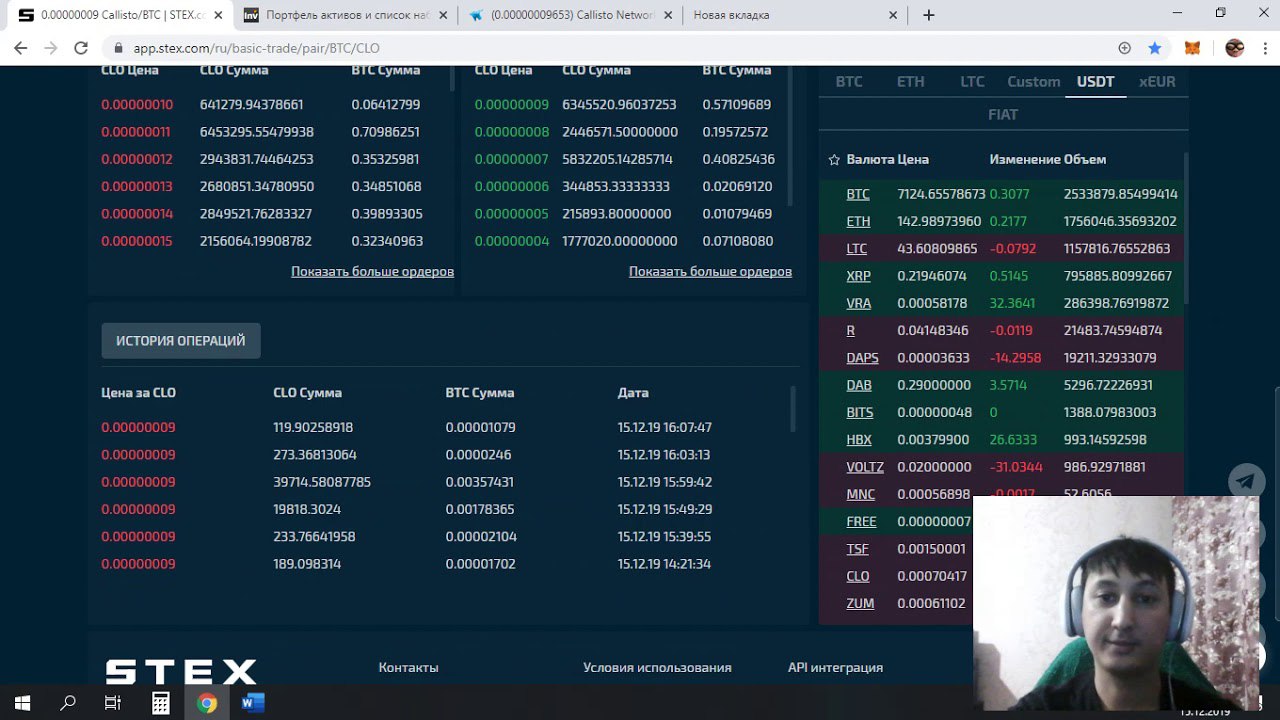Click sell order price 0.00000010
Viewport: 1280px width, 720px height.
(137, 105)
